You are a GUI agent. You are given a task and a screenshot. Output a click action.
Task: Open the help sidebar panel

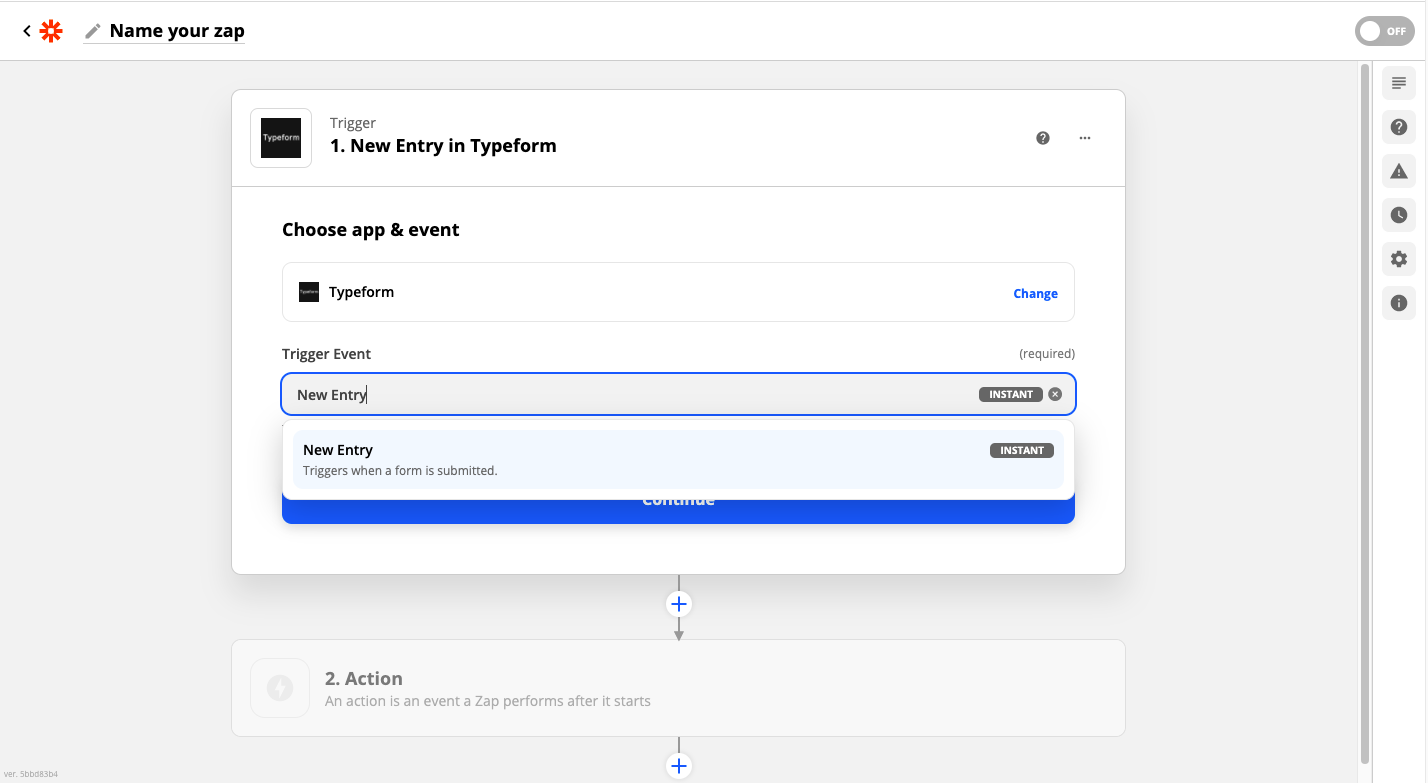[x=1399, y=127]
